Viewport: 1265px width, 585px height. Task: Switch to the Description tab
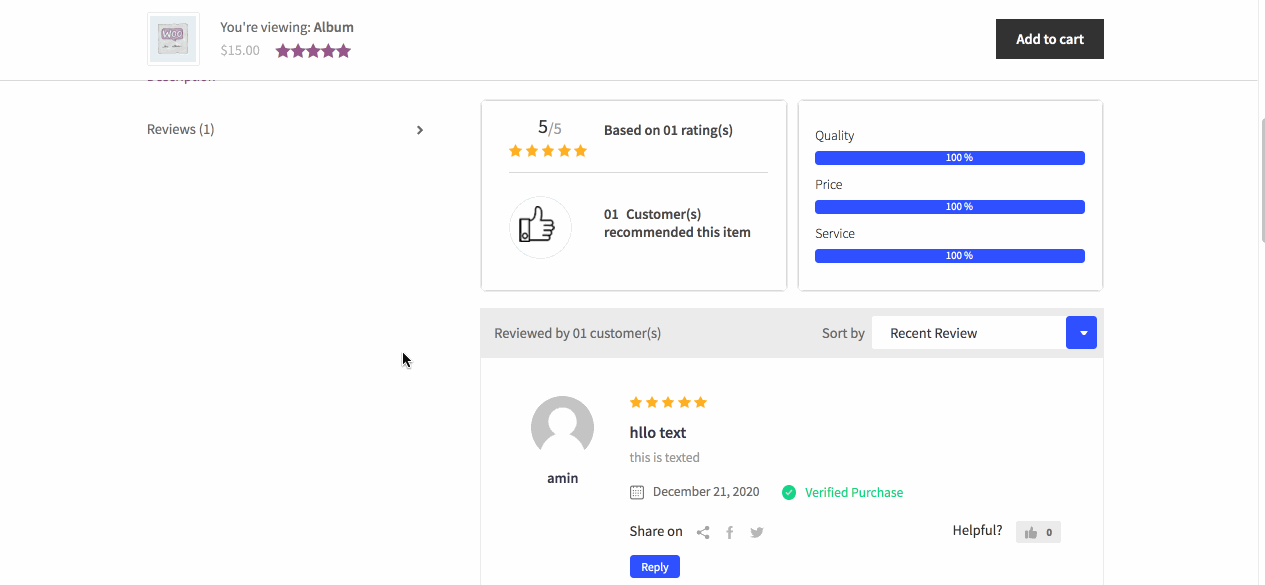pos(181,78)
